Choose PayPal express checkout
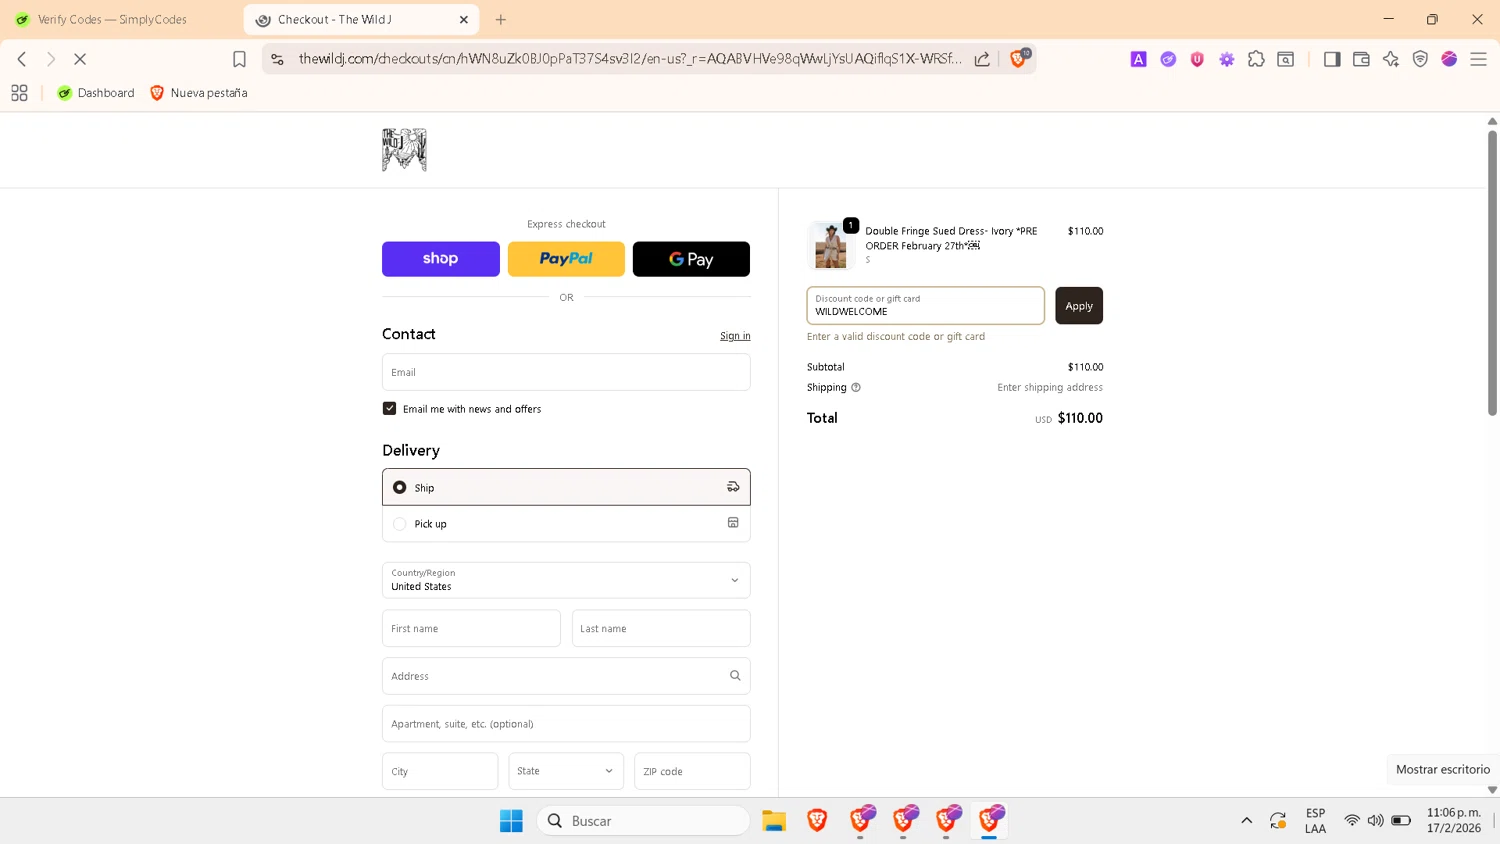The height and width of the screenshot is (844, 1500). click(566, 259)
